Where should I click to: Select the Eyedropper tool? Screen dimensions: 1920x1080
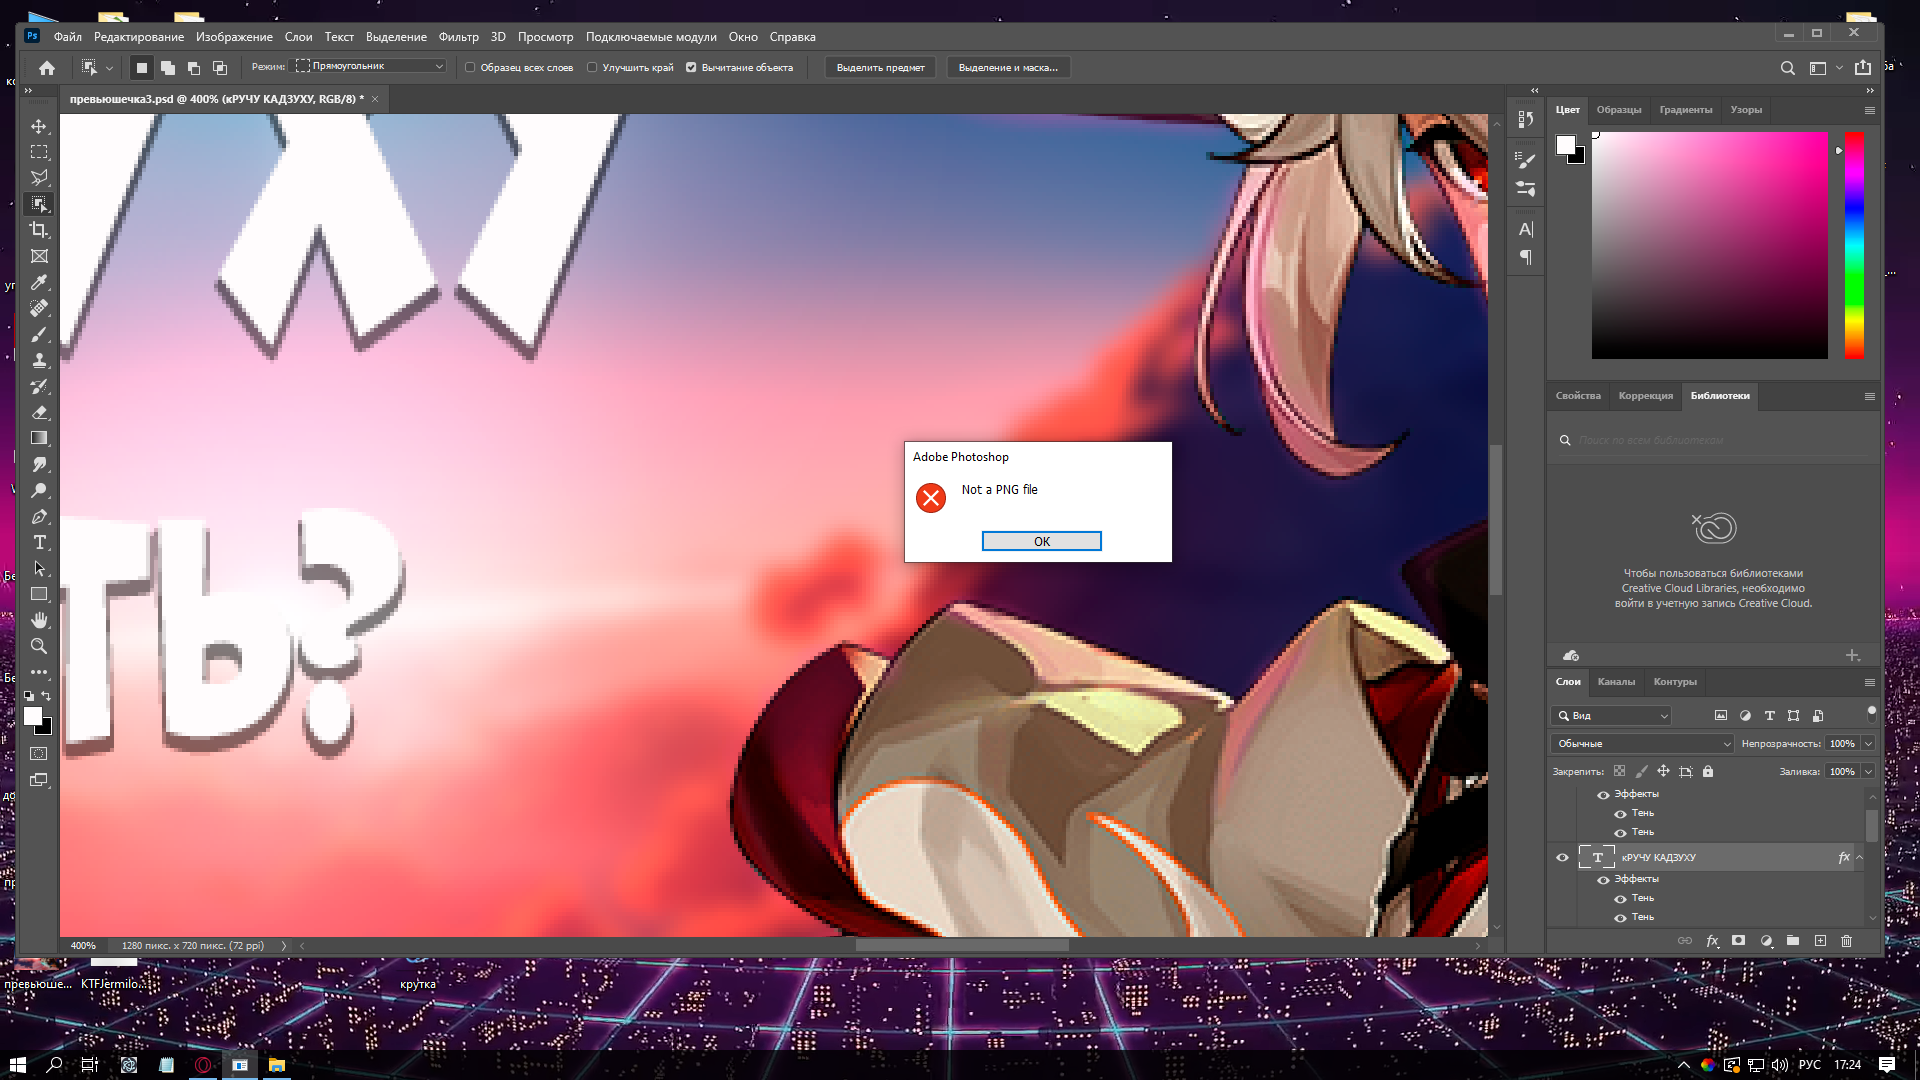(x=39, y=282)
